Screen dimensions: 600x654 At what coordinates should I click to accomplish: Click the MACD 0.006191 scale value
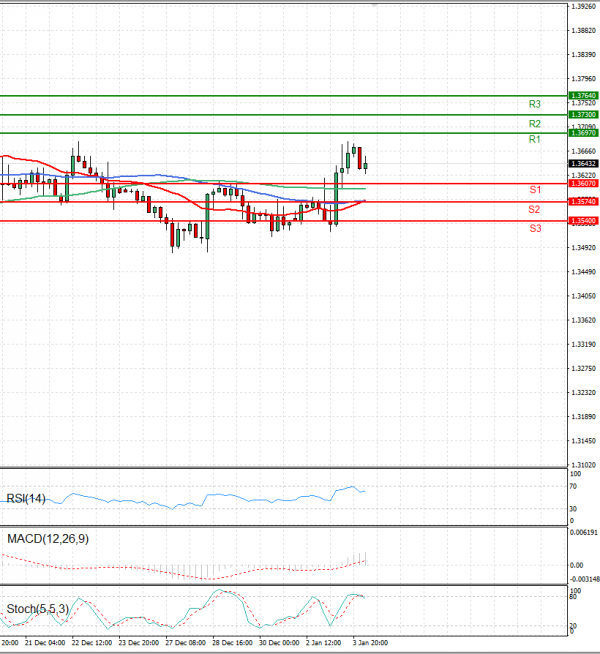(583, 532)
